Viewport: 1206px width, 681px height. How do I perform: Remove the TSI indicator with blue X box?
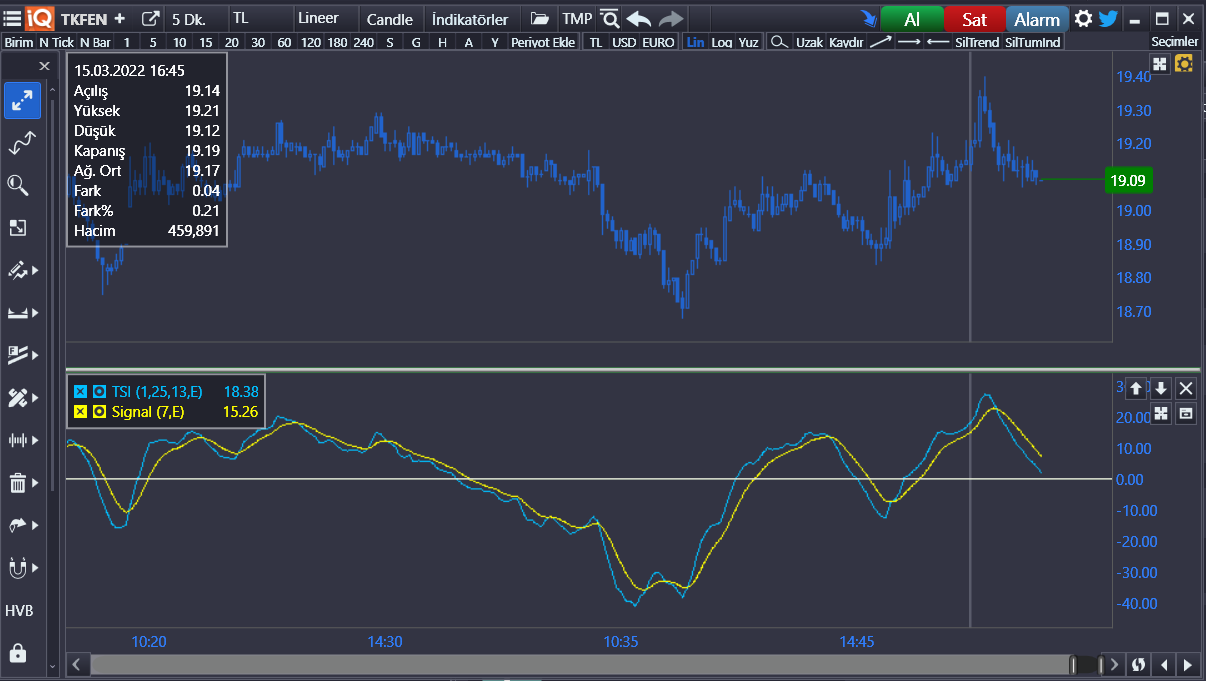[x=80, y=392]
